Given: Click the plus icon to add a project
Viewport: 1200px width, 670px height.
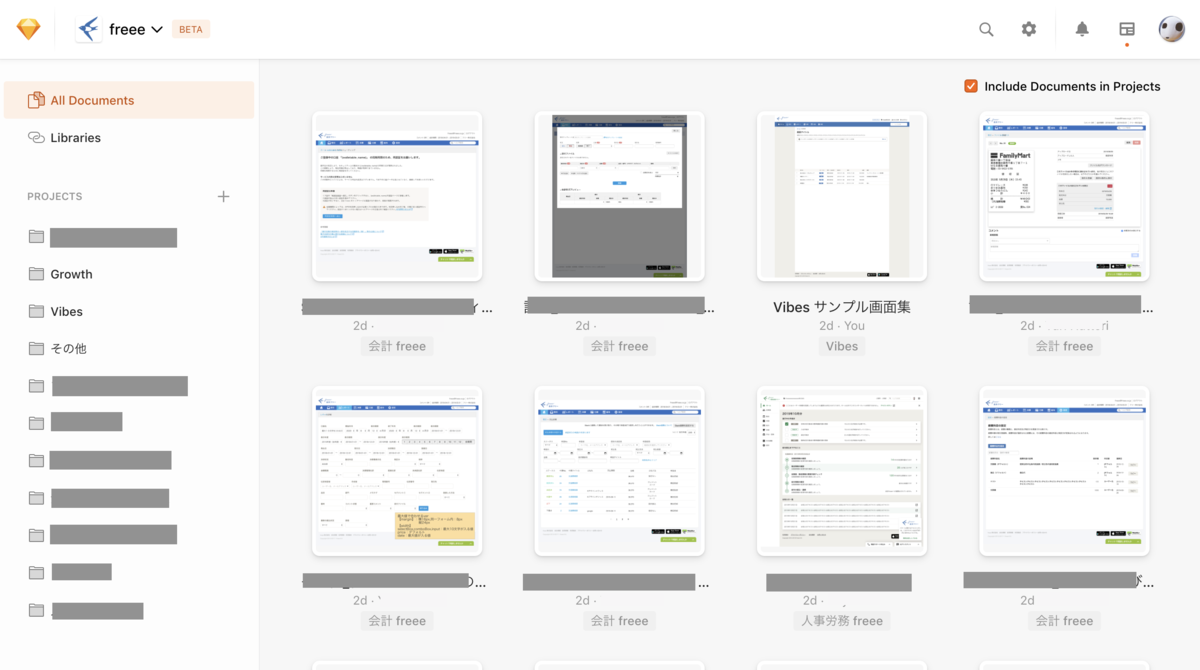Looking at the screenshot, I should pos(224,196).
